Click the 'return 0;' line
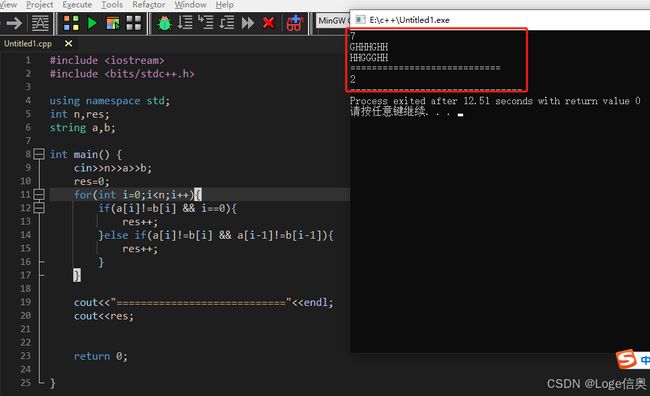The image size is (650, 396). tap(101, 356)
